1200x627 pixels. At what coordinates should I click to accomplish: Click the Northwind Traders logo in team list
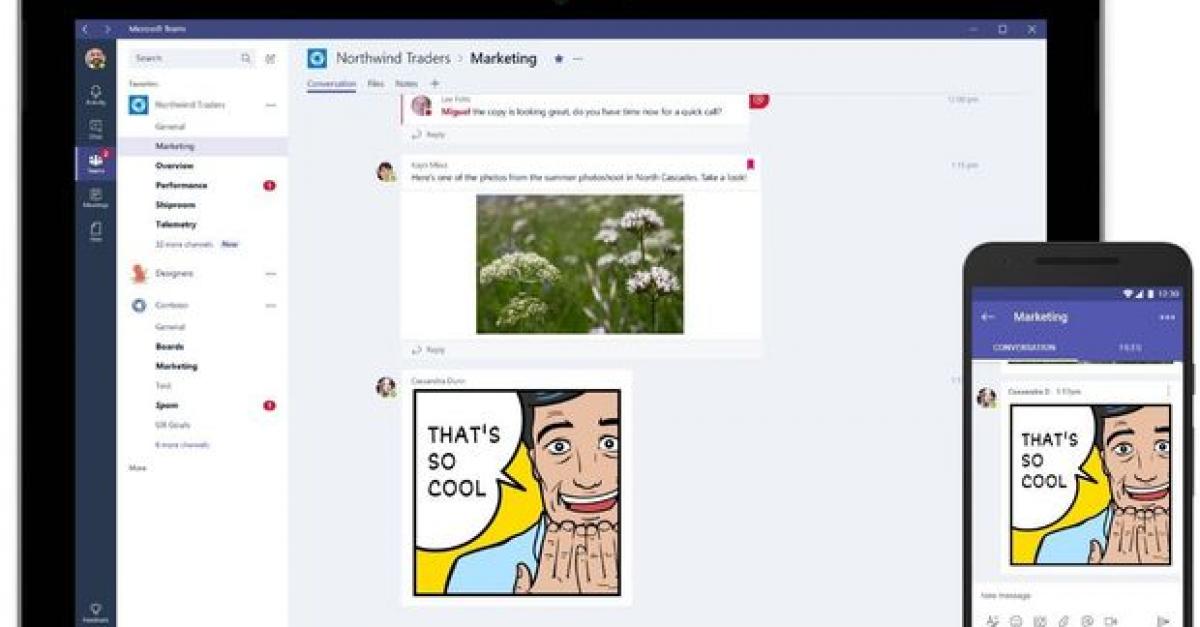pos(139,105)
